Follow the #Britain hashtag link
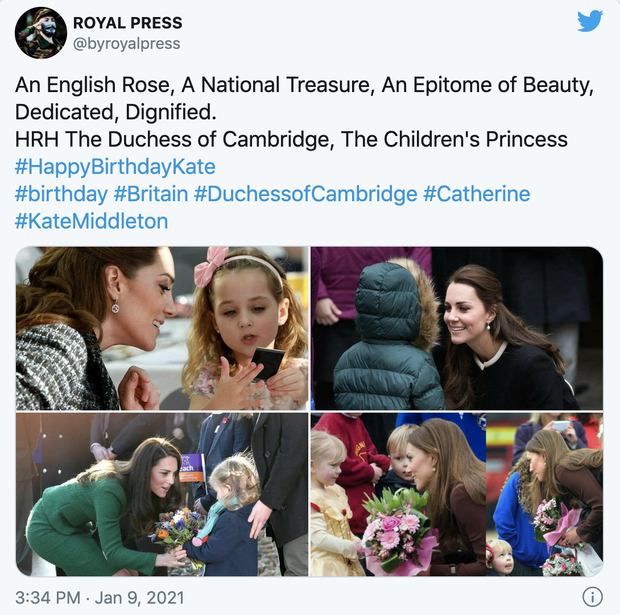This screenshot has height=615, width=620. [x=151, y=194]
